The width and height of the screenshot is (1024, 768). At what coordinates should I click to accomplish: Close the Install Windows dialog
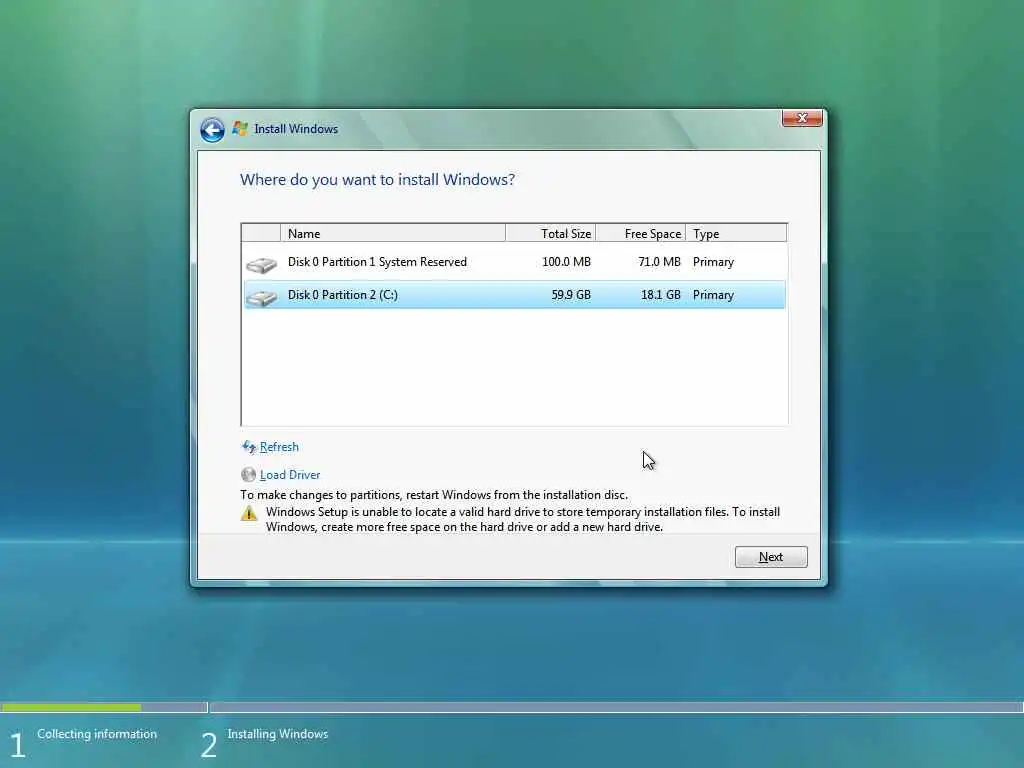pyautogui.click(x=802, y=118)
